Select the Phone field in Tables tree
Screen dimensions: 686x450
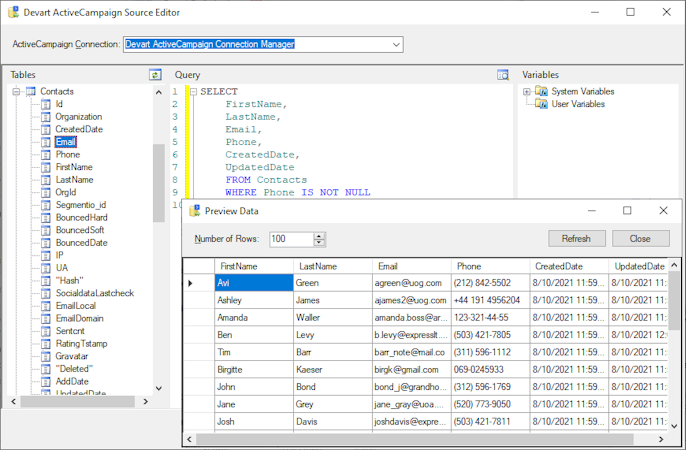click(67, 155)
